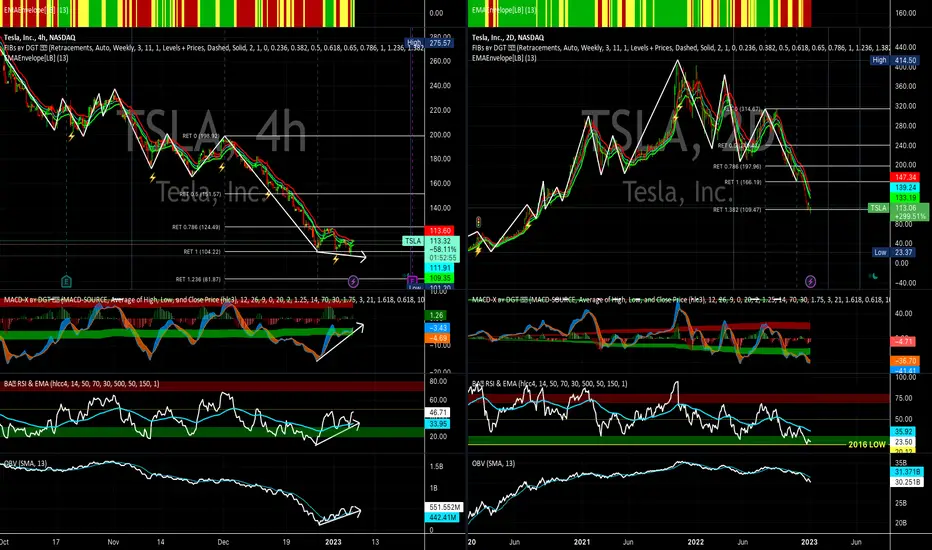Click the cyan 111.91 price tag
The width and height of the screenshot is (932, 550).
pos(440,268)
